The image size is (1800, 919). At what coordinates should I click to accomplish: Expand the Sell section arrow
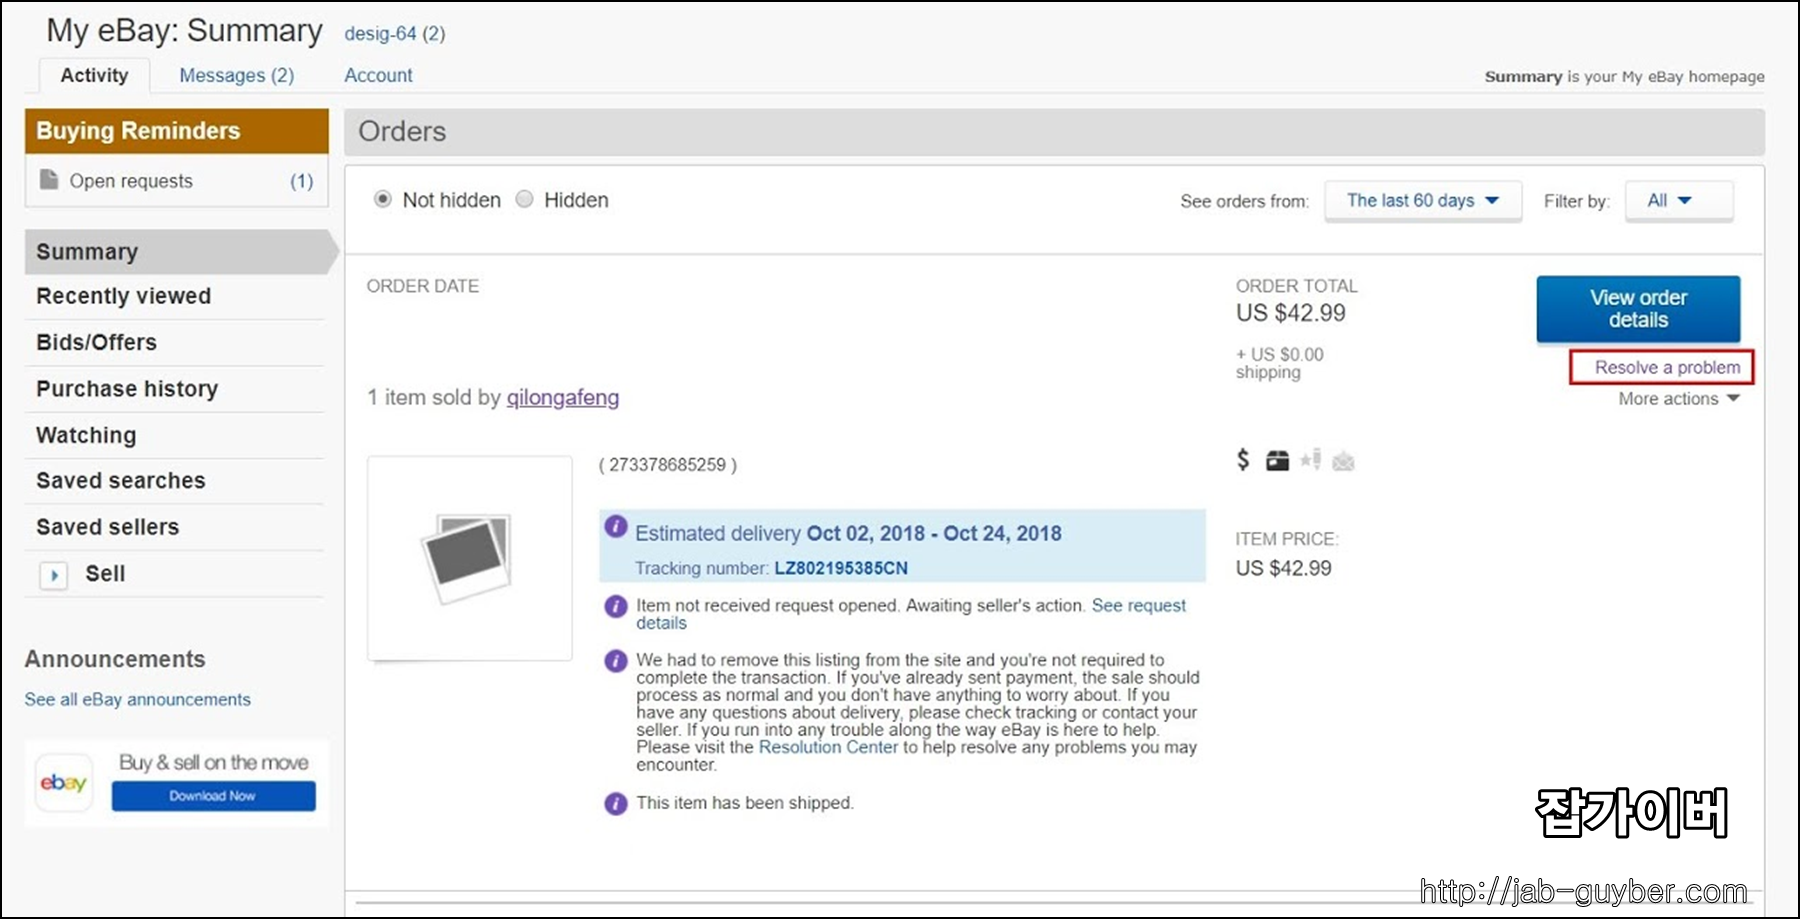click(x=54, y=575)
